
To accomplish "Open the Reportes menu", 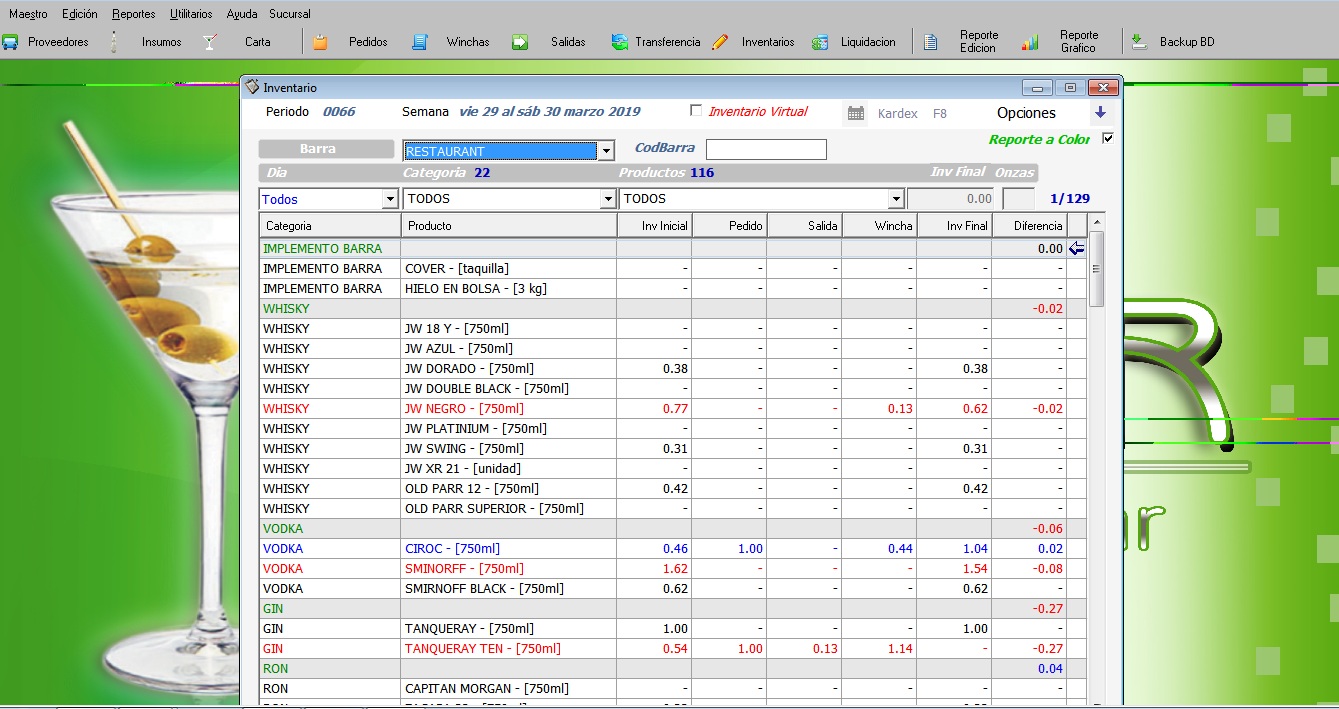I will 133,14.
